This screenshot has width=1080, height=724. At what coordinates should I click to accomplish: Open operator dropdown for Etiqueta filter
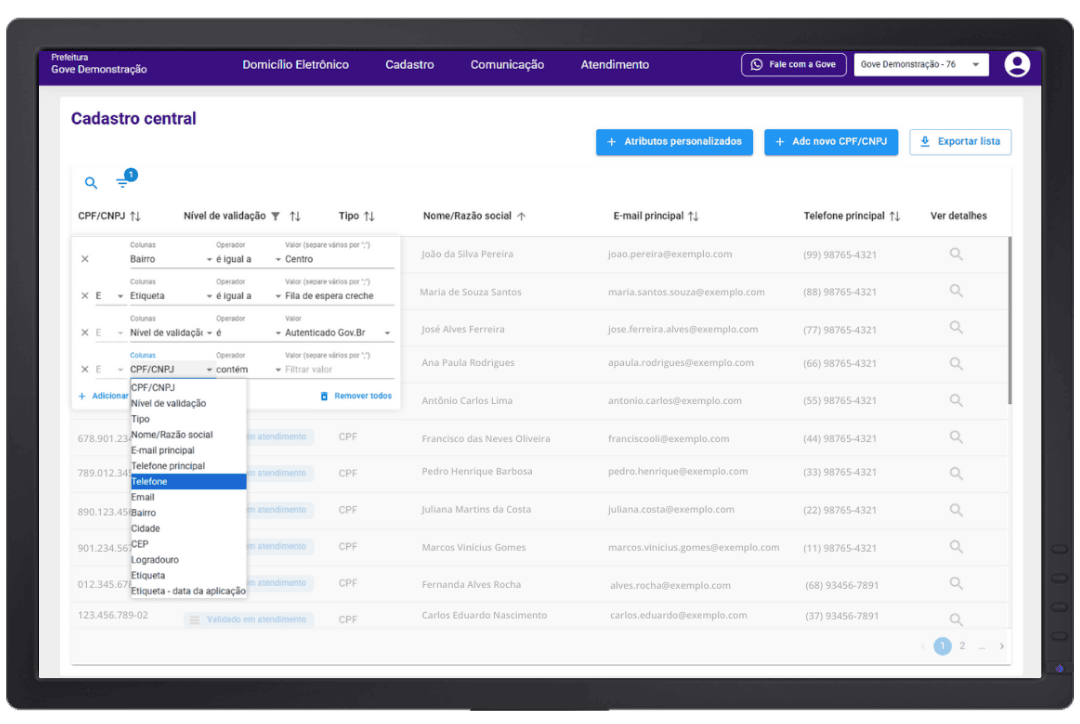(248, 296)
